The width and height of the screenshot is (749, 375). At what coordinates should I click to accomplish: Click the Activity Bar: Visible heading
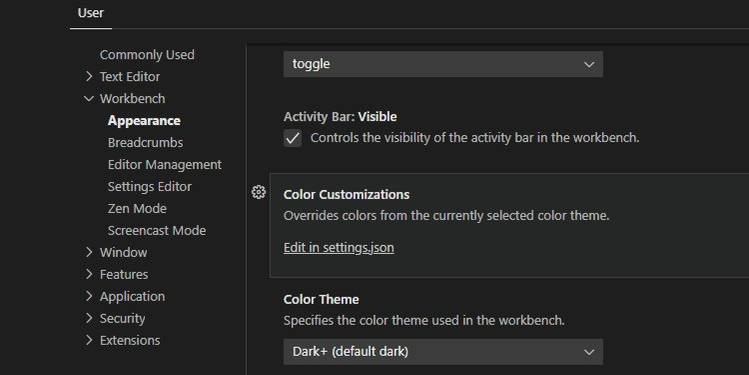point(340,117)
